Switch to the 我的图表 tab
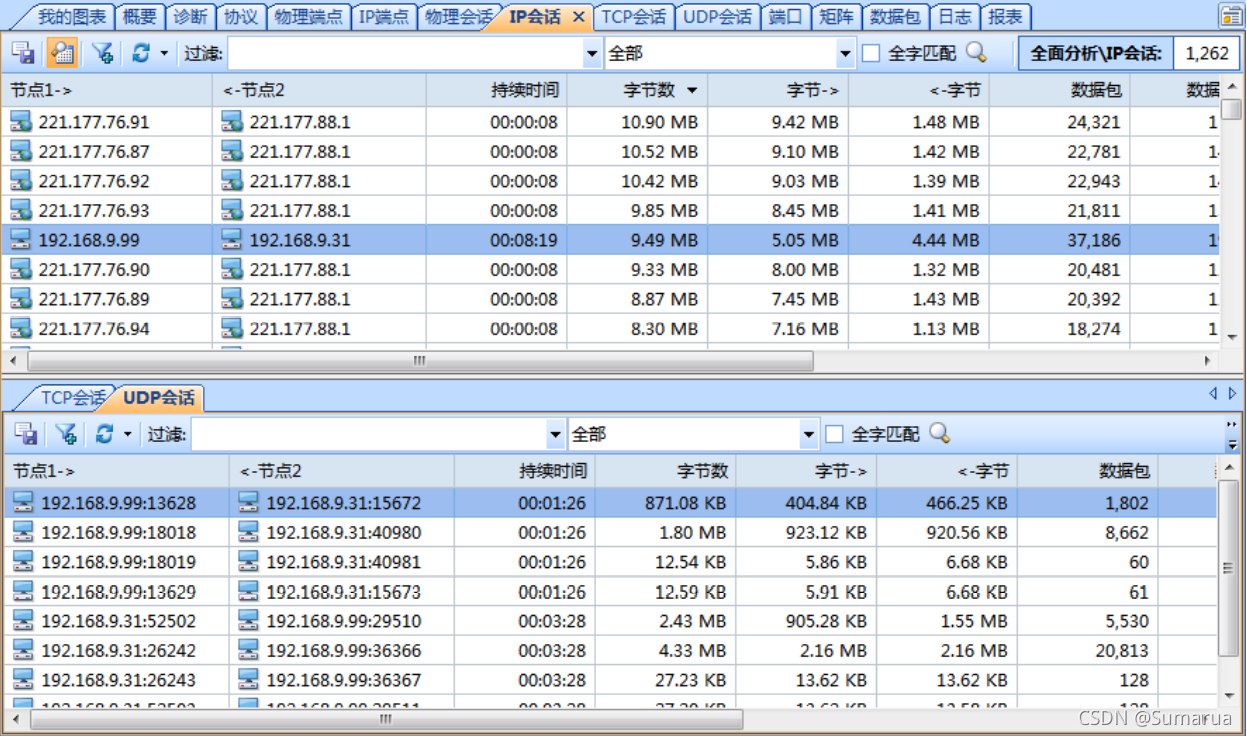 [x=72, y=17]
